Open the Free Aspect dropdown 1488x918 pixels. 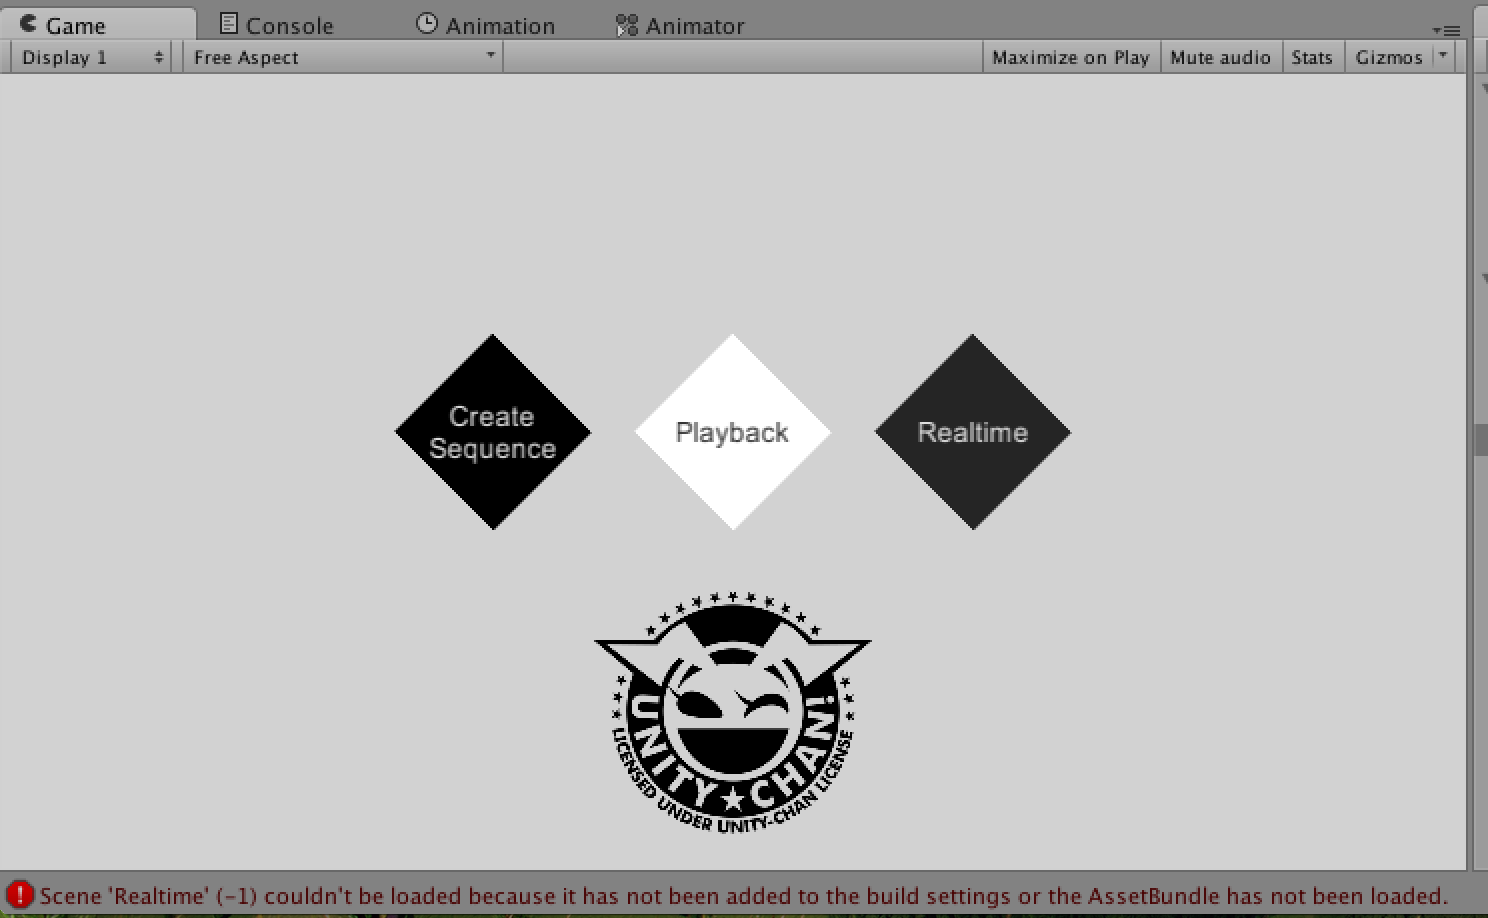tap(343, 57)
